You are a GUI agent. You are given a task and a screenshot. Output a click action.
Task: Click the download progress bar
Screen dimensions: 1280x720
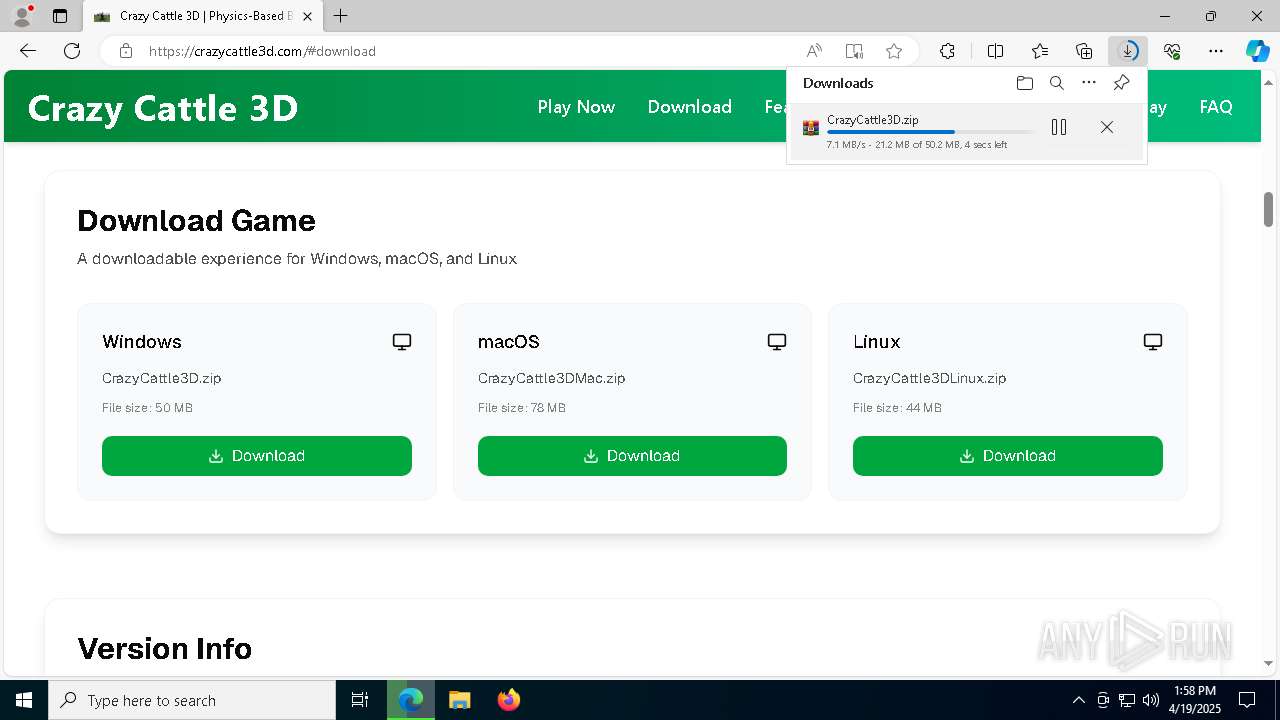[930, 132]
